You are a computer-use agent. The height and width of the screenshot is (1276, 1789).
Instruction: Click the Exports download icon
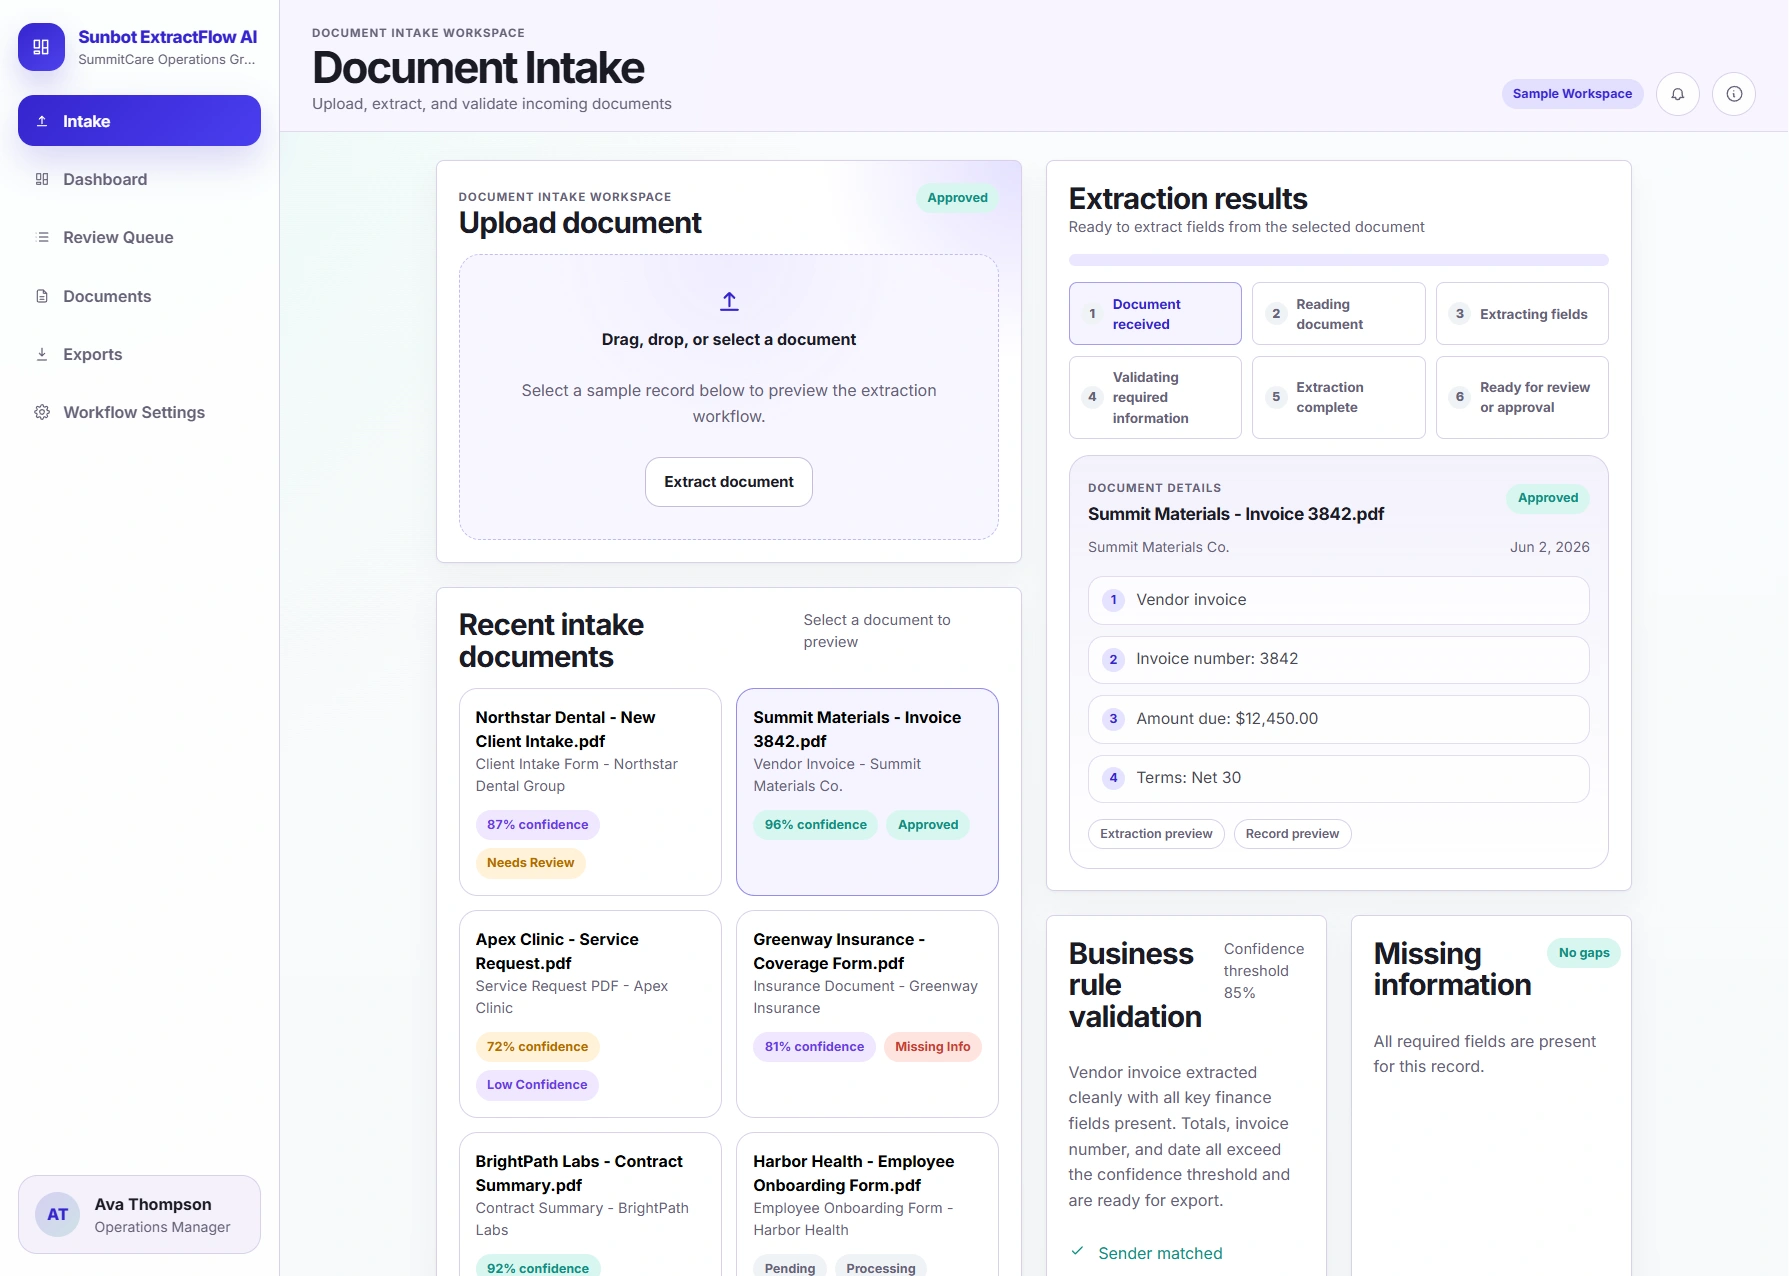(x=42, y=354)
